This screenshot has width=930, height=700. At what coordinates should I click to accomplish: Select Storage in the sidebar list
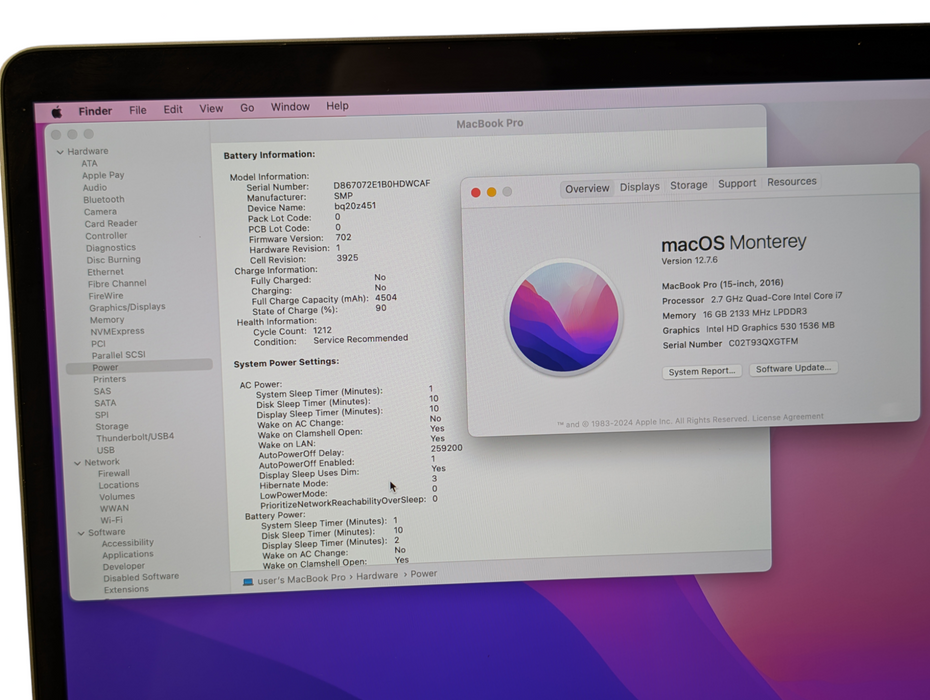[112, 427]
